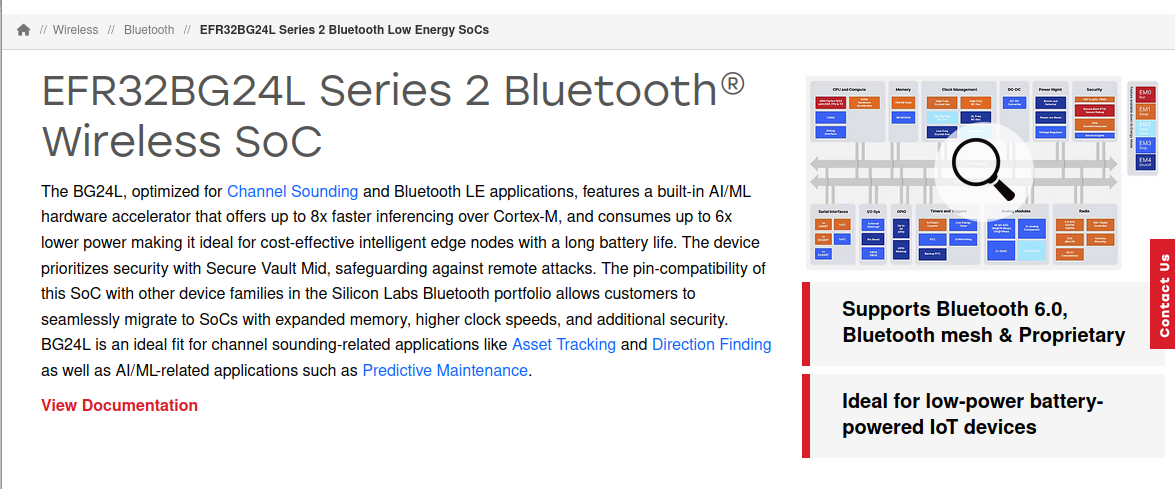Click the current EFR32BG24L breadcrumb item
The height and width of the screenshot is (489, 1175).
pos(345,30)
